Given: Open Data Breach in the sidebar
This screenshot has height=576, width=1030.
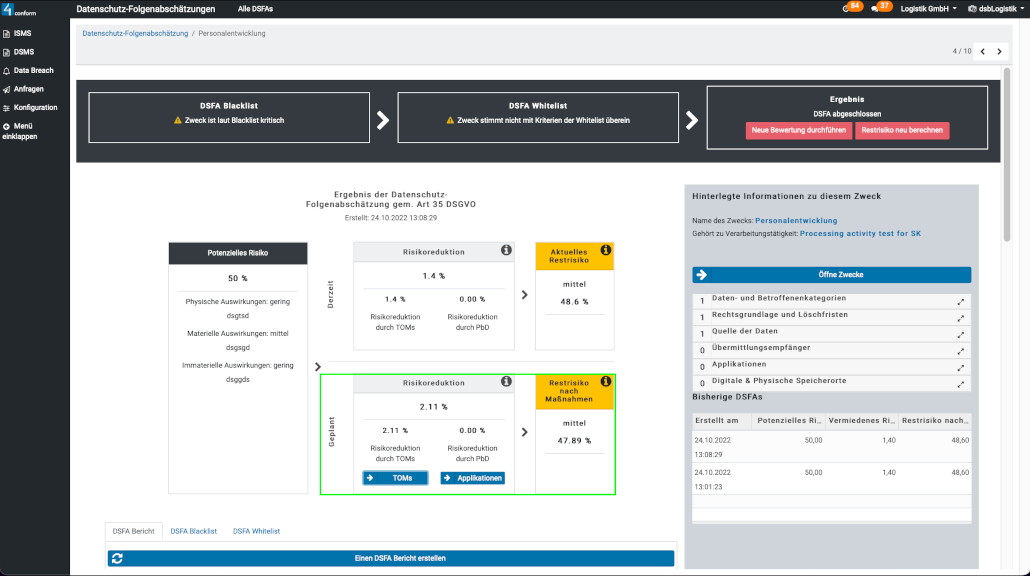Looking at the screenshot, I should coord(33,71).
